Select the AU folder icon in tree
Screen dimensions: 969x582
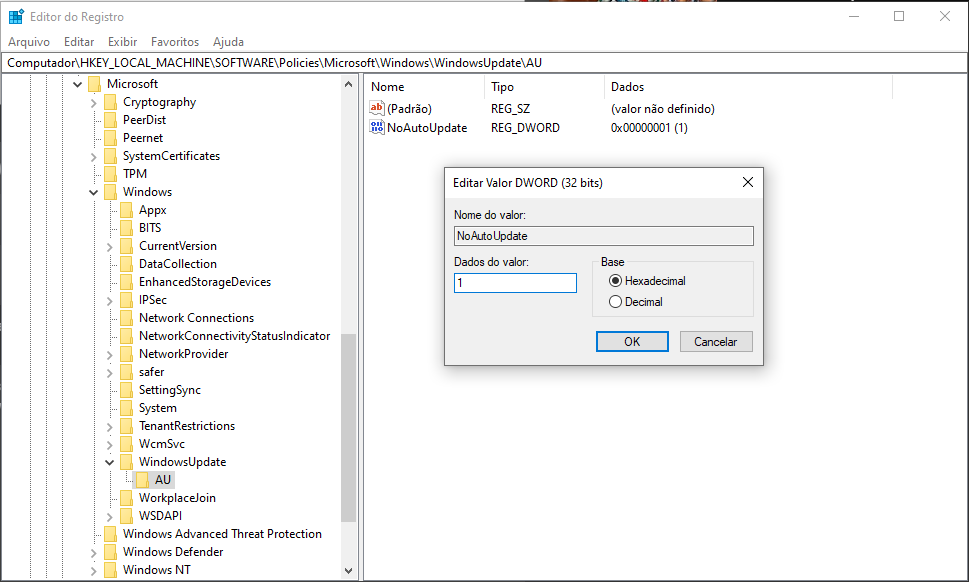tap(142, 480)
